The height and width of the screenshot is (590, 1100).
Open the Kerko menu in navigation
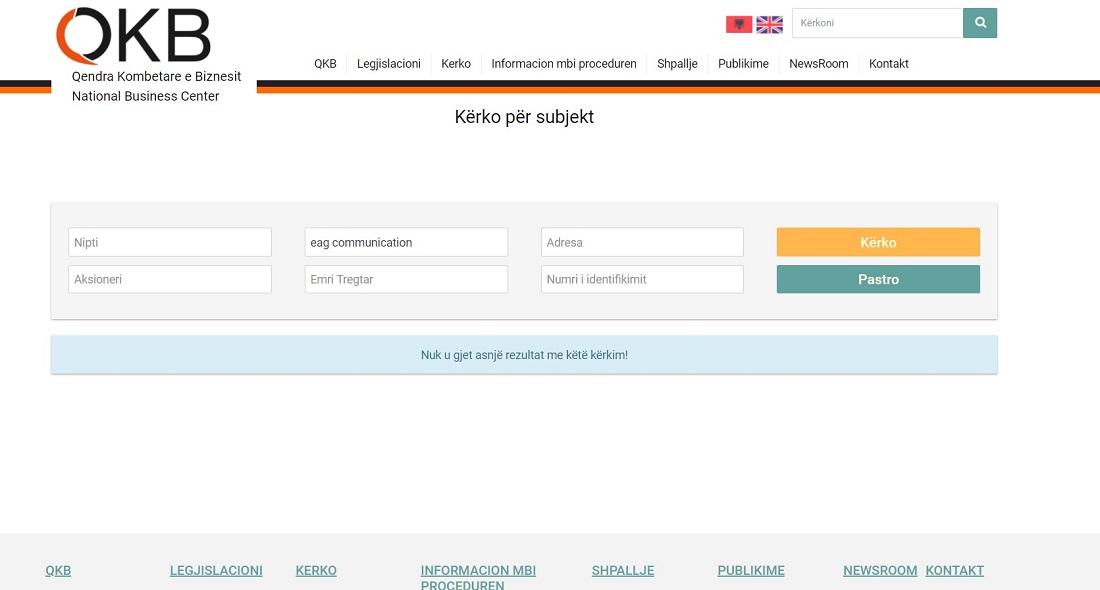coord(456,64)
